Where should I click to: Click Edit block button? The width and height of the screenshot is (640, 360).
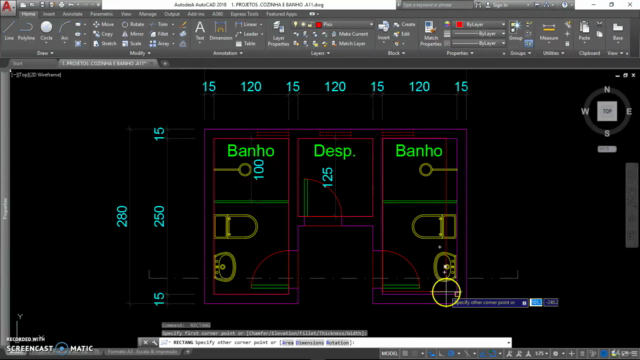click(x=402, y=34)
